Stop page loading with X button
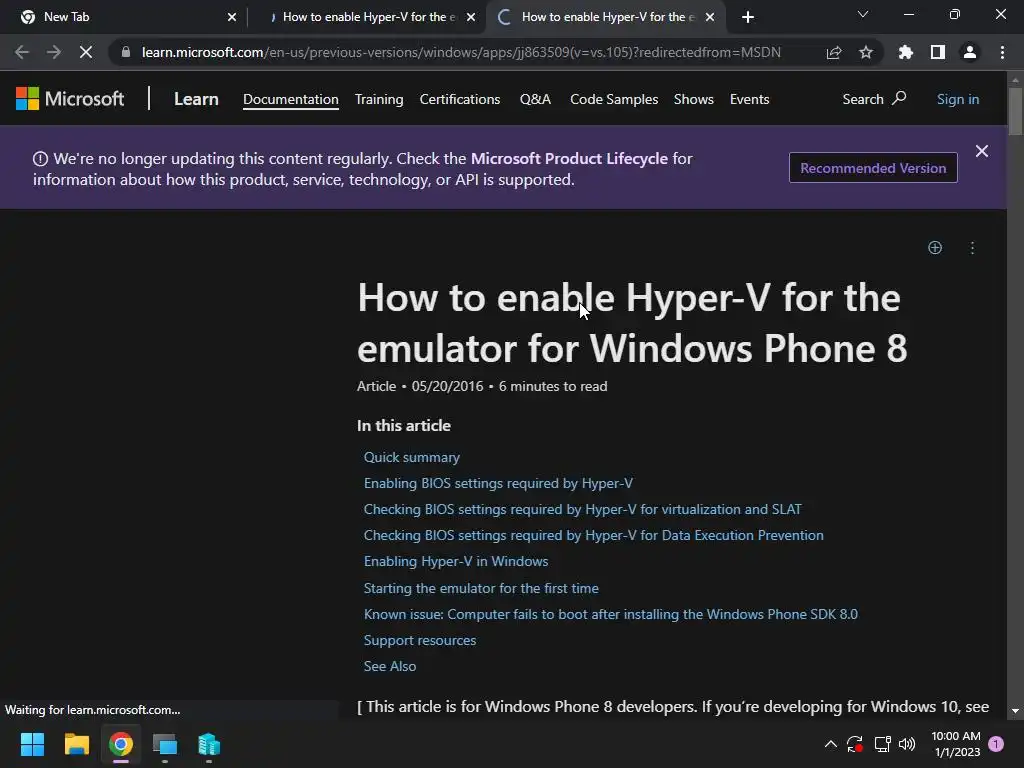1024x768 pixels. point(86,52)
